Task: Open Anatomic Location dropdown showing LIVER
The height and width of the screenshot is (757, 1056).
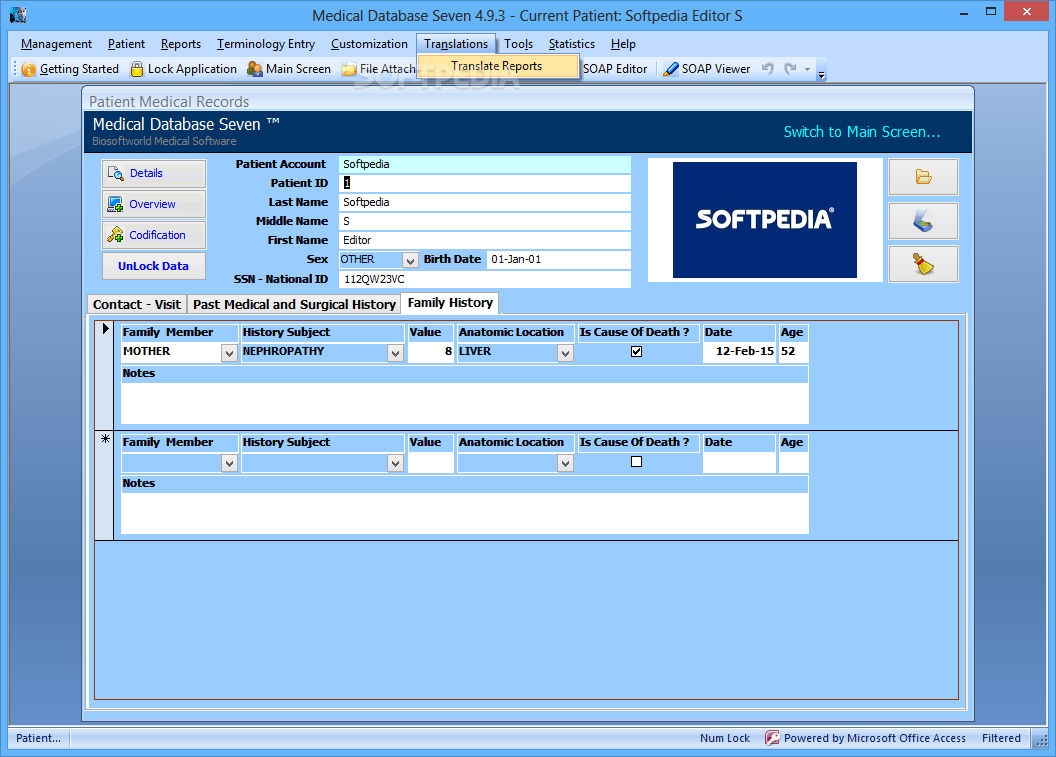Action: [x=565, y=353]
